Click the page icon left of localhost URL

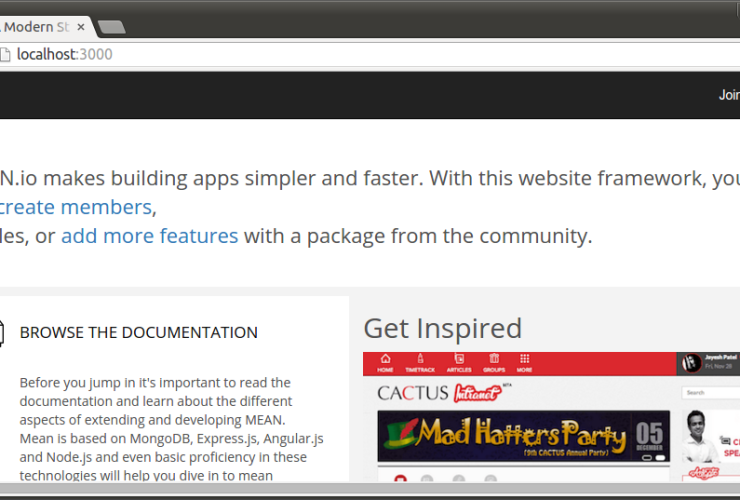[5, 54]
